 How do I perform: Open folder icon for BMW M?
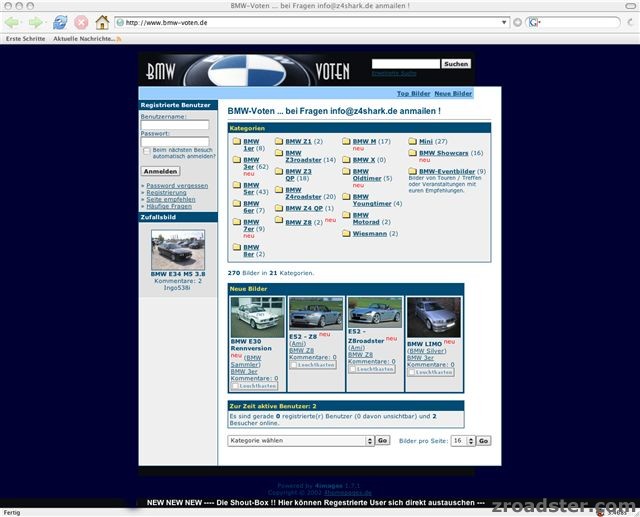pyautogui.click(x=346, y=142)
